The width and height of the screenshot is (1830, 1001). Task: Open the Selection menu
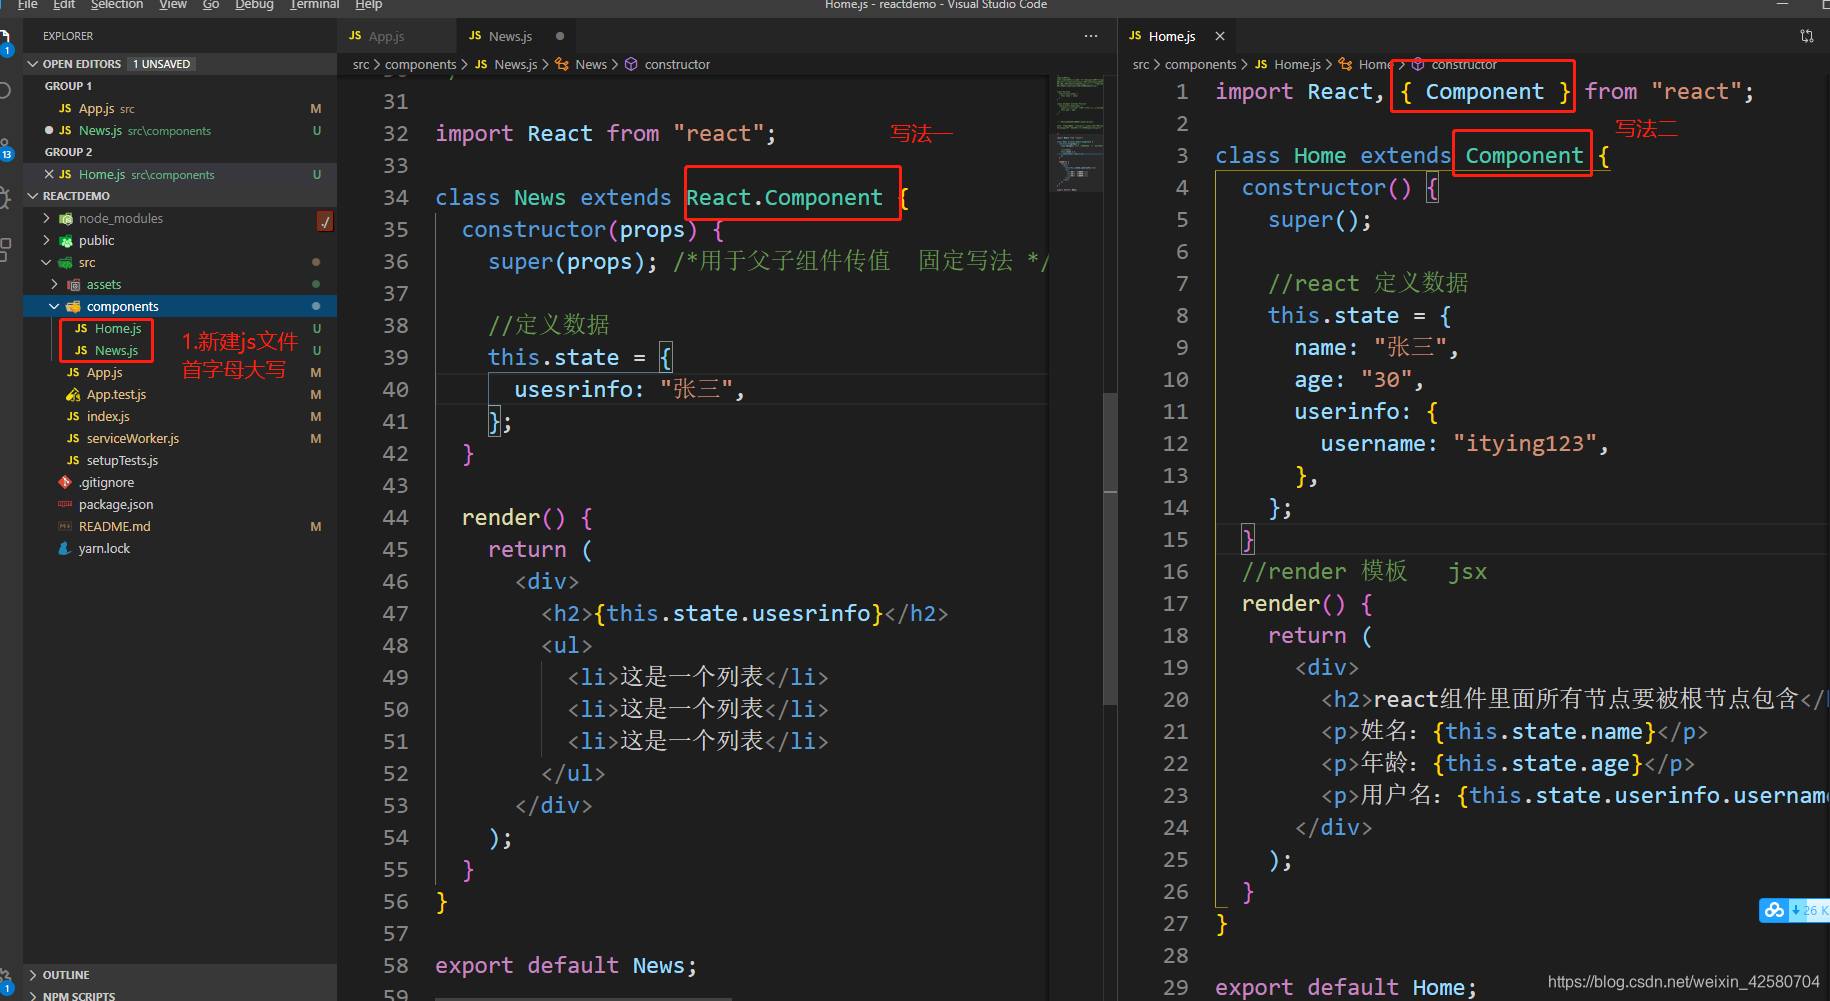coord(117,5)
